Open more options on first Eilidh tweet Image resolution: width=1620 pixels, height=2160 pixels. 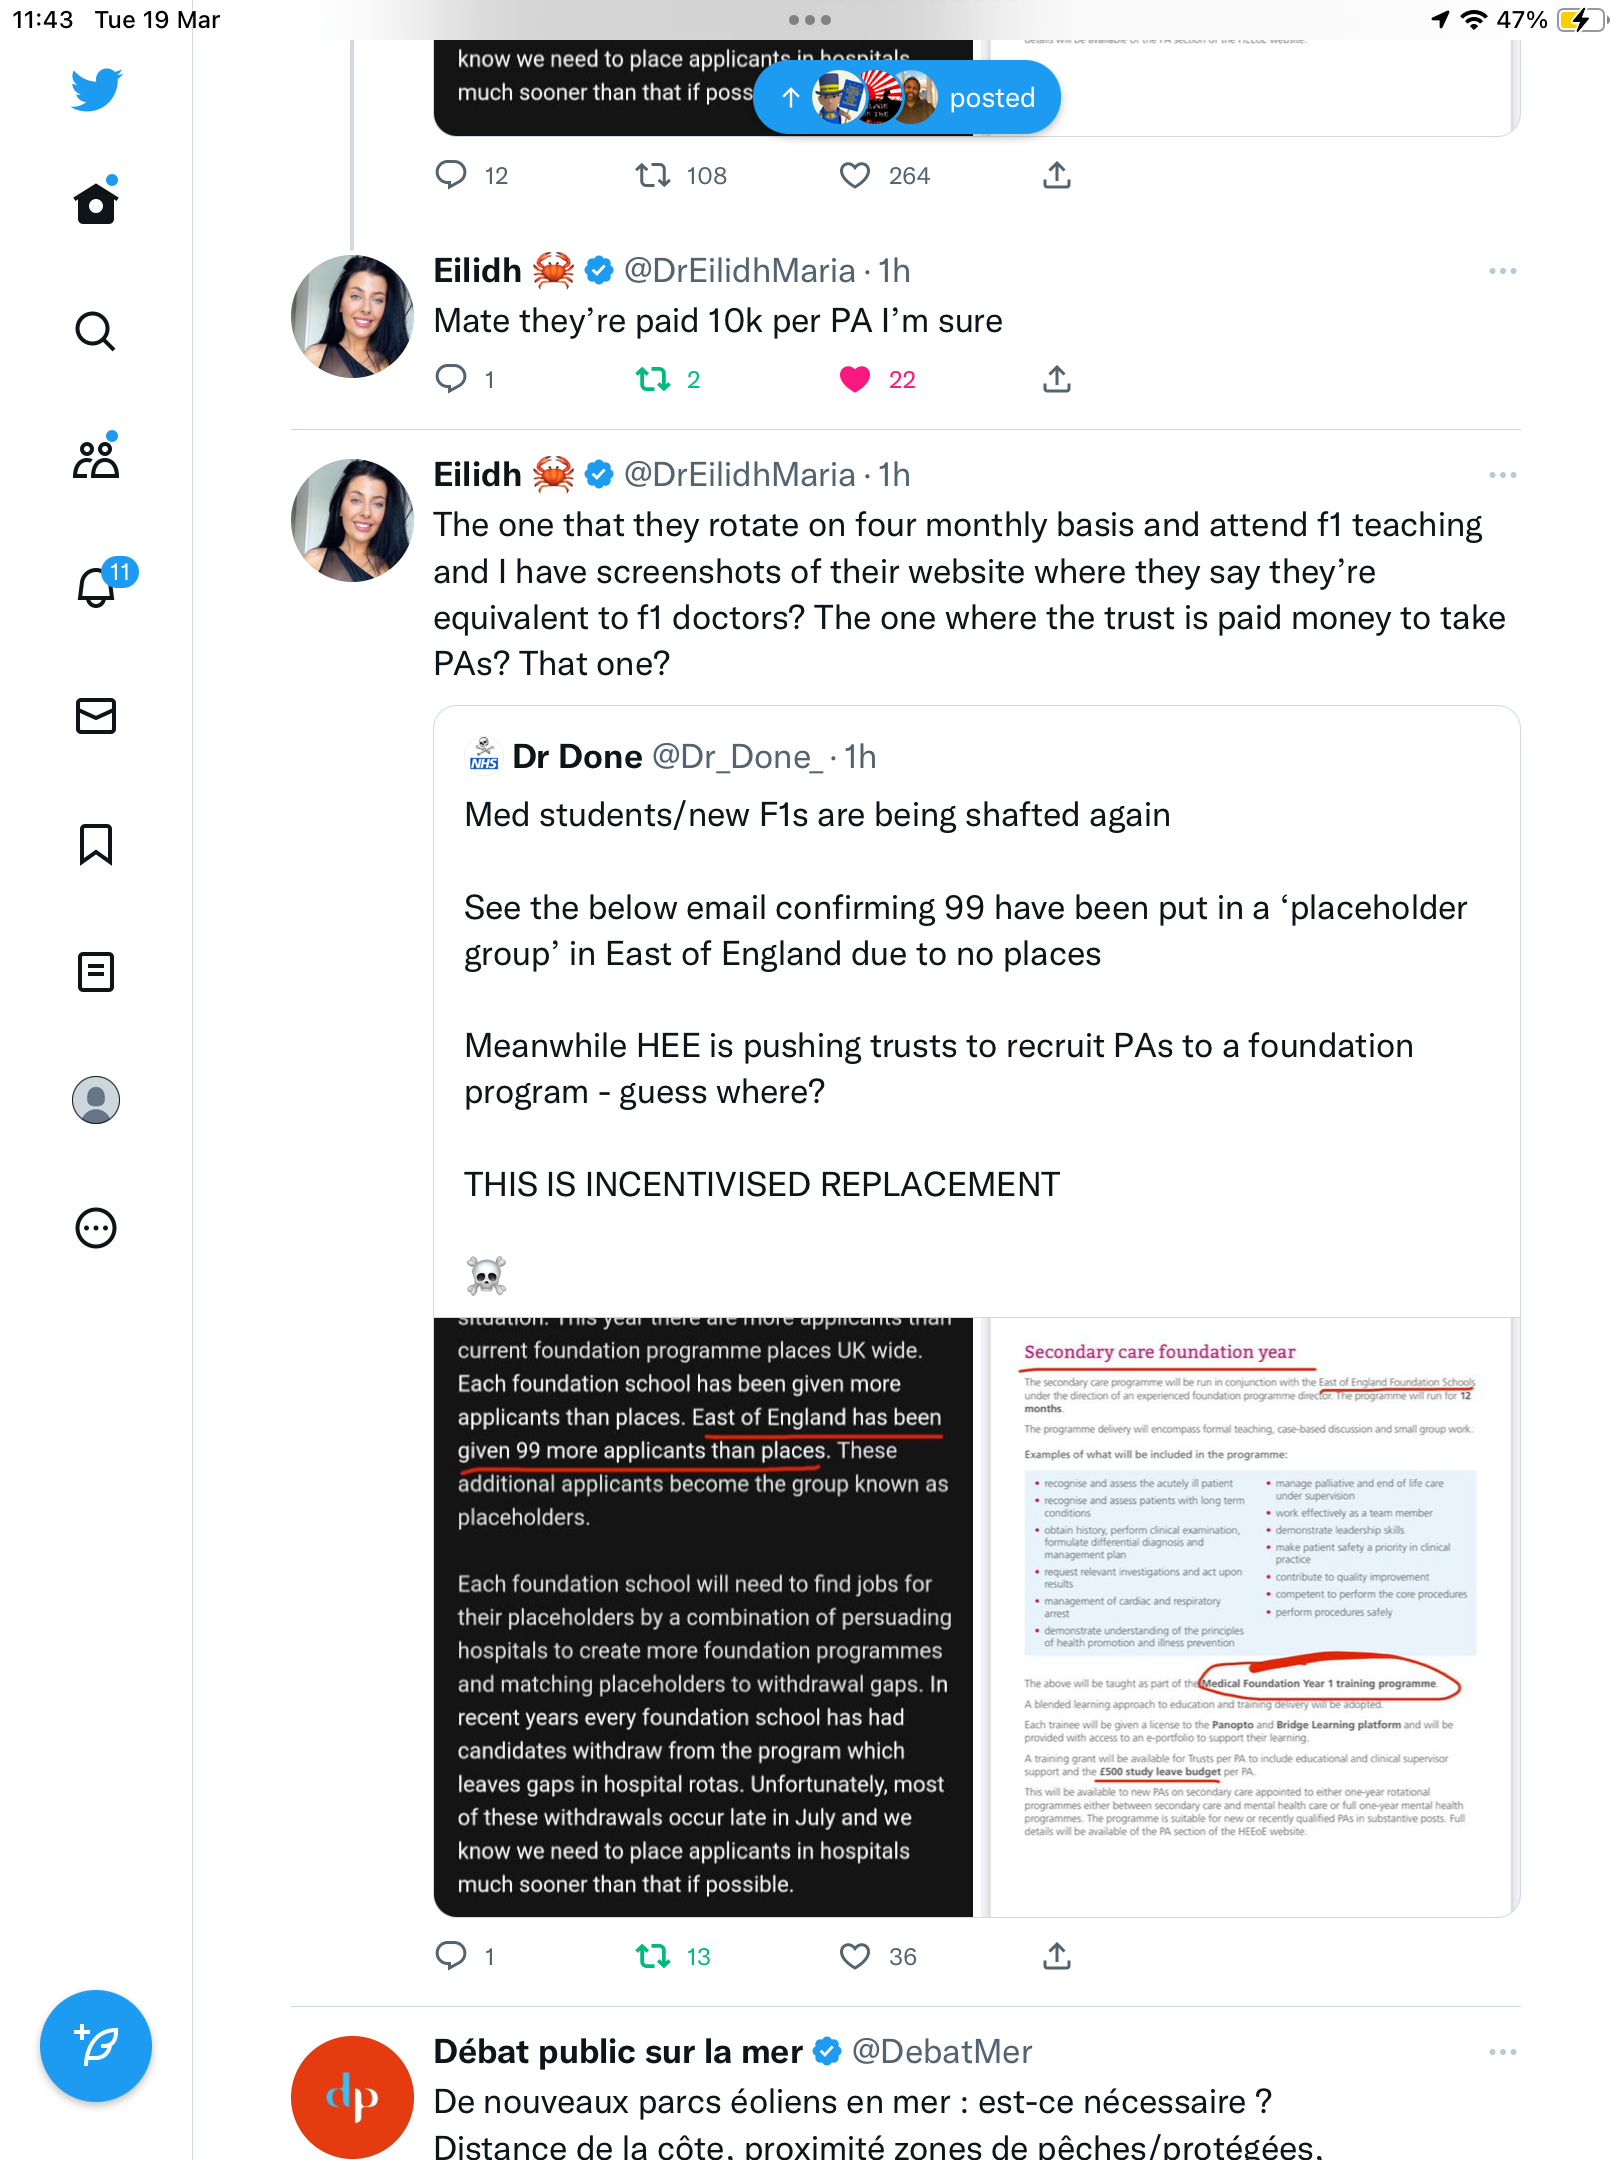tap(1502, 271)
